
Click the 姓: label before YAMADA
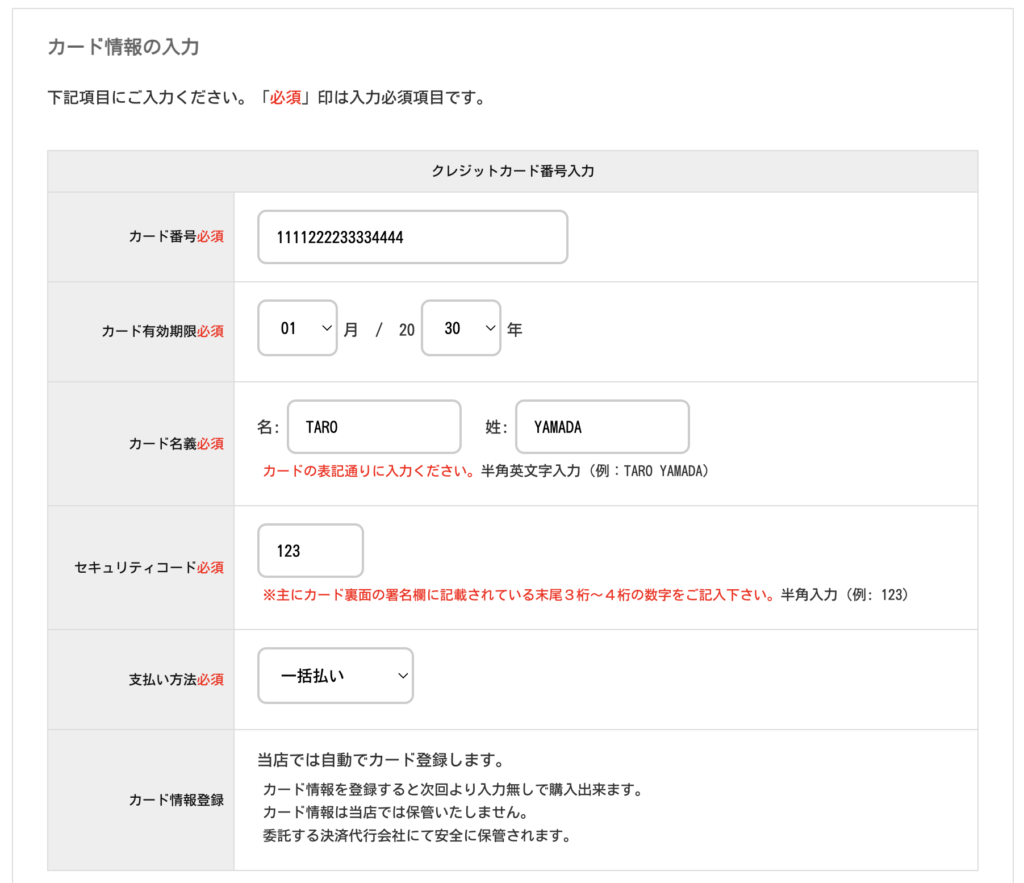point(497,427)
